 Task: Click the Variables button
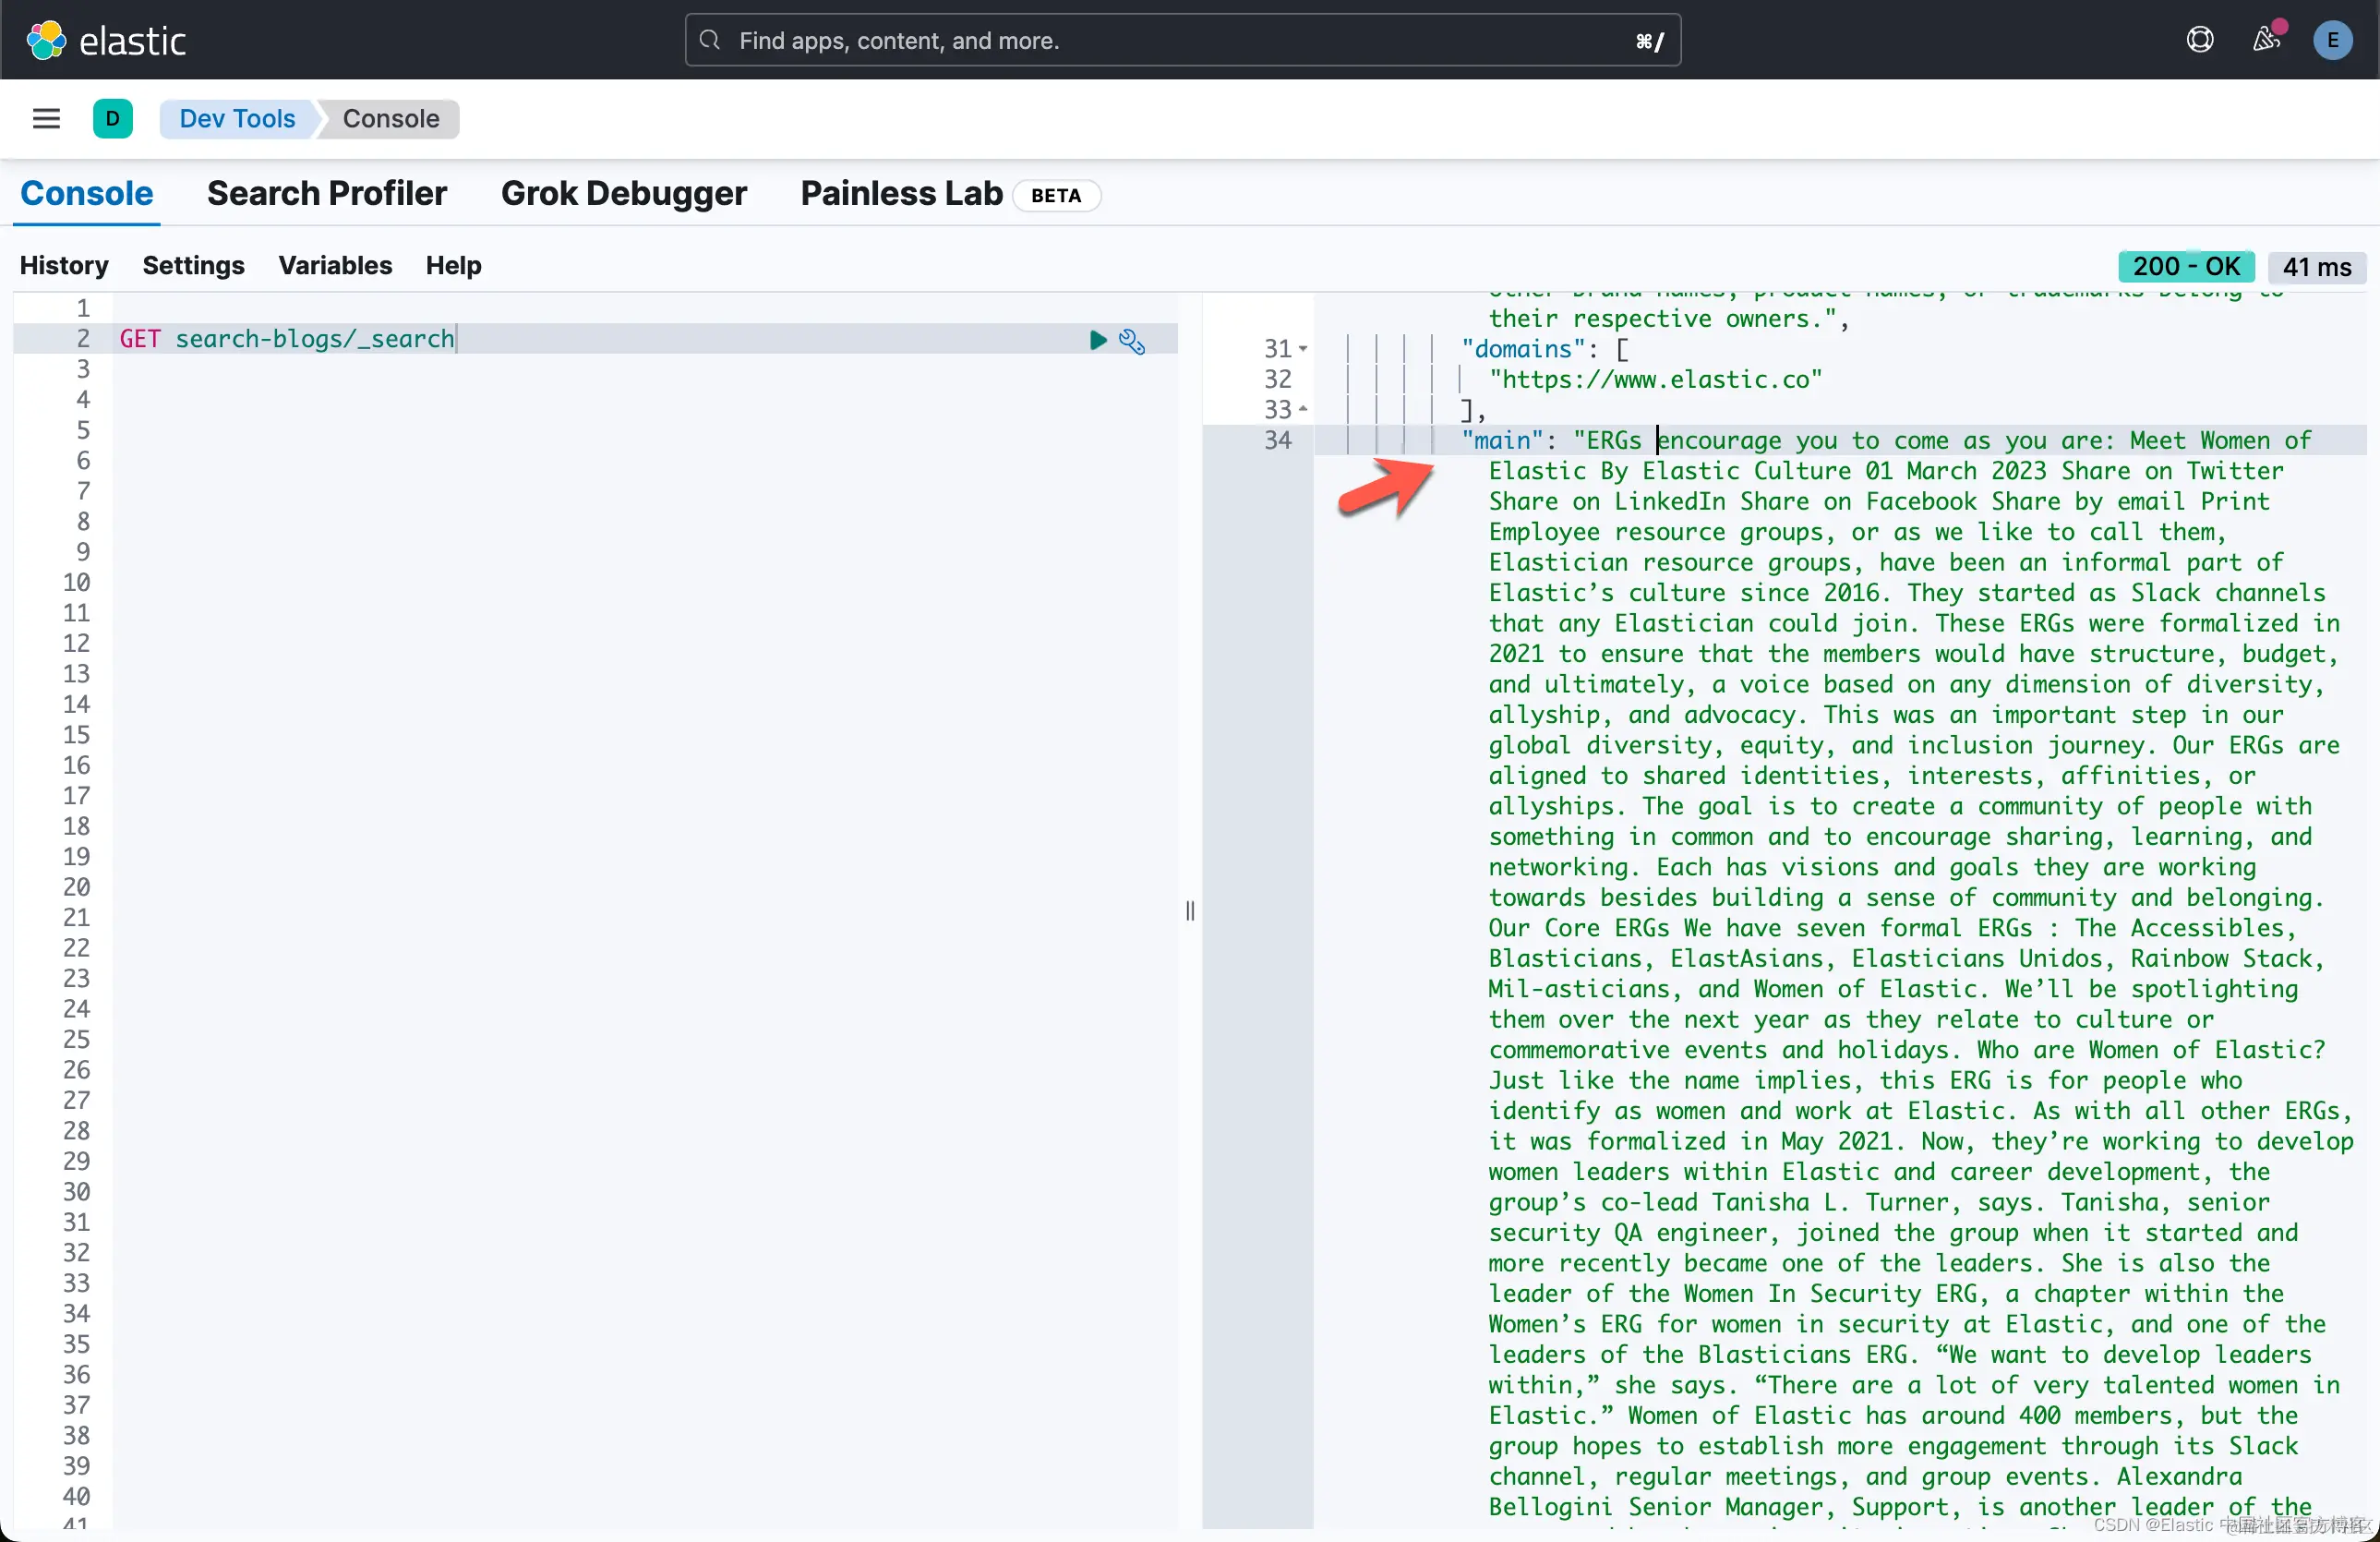(x=335, y=265)
